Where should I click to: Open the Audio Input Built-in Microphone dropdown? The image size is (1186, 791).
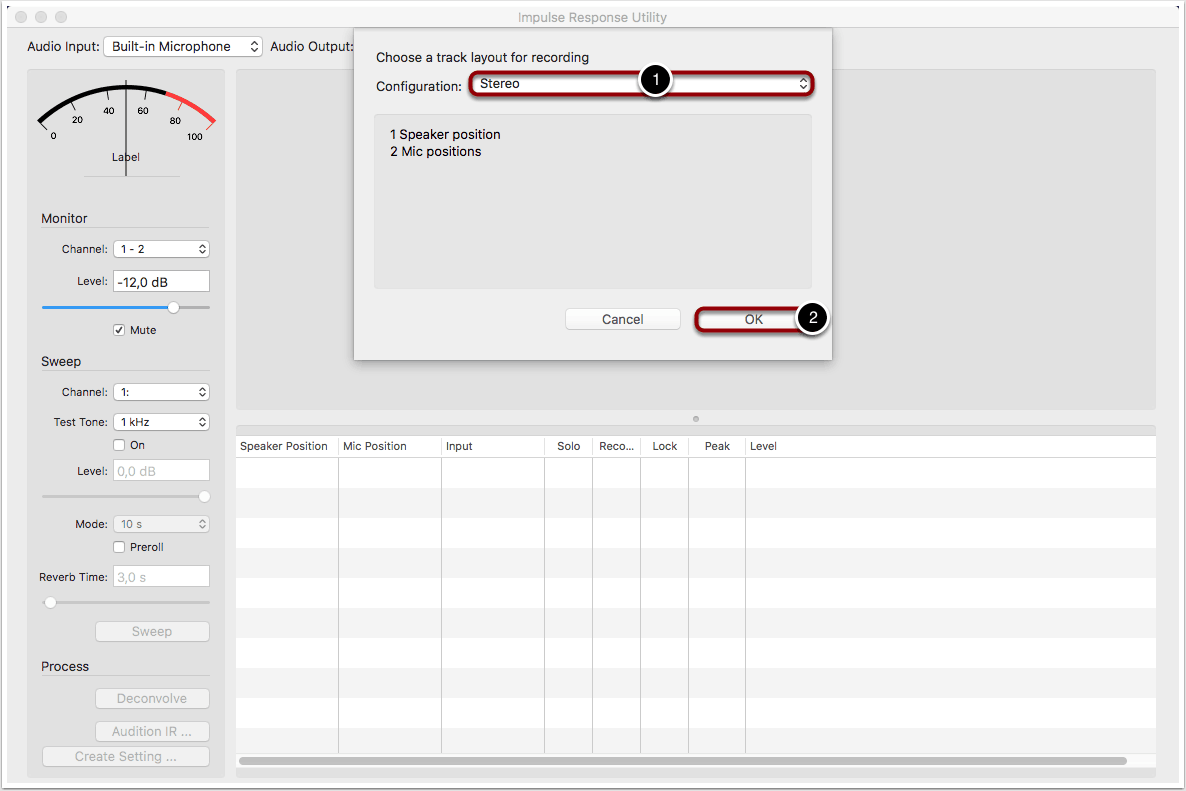183,47
